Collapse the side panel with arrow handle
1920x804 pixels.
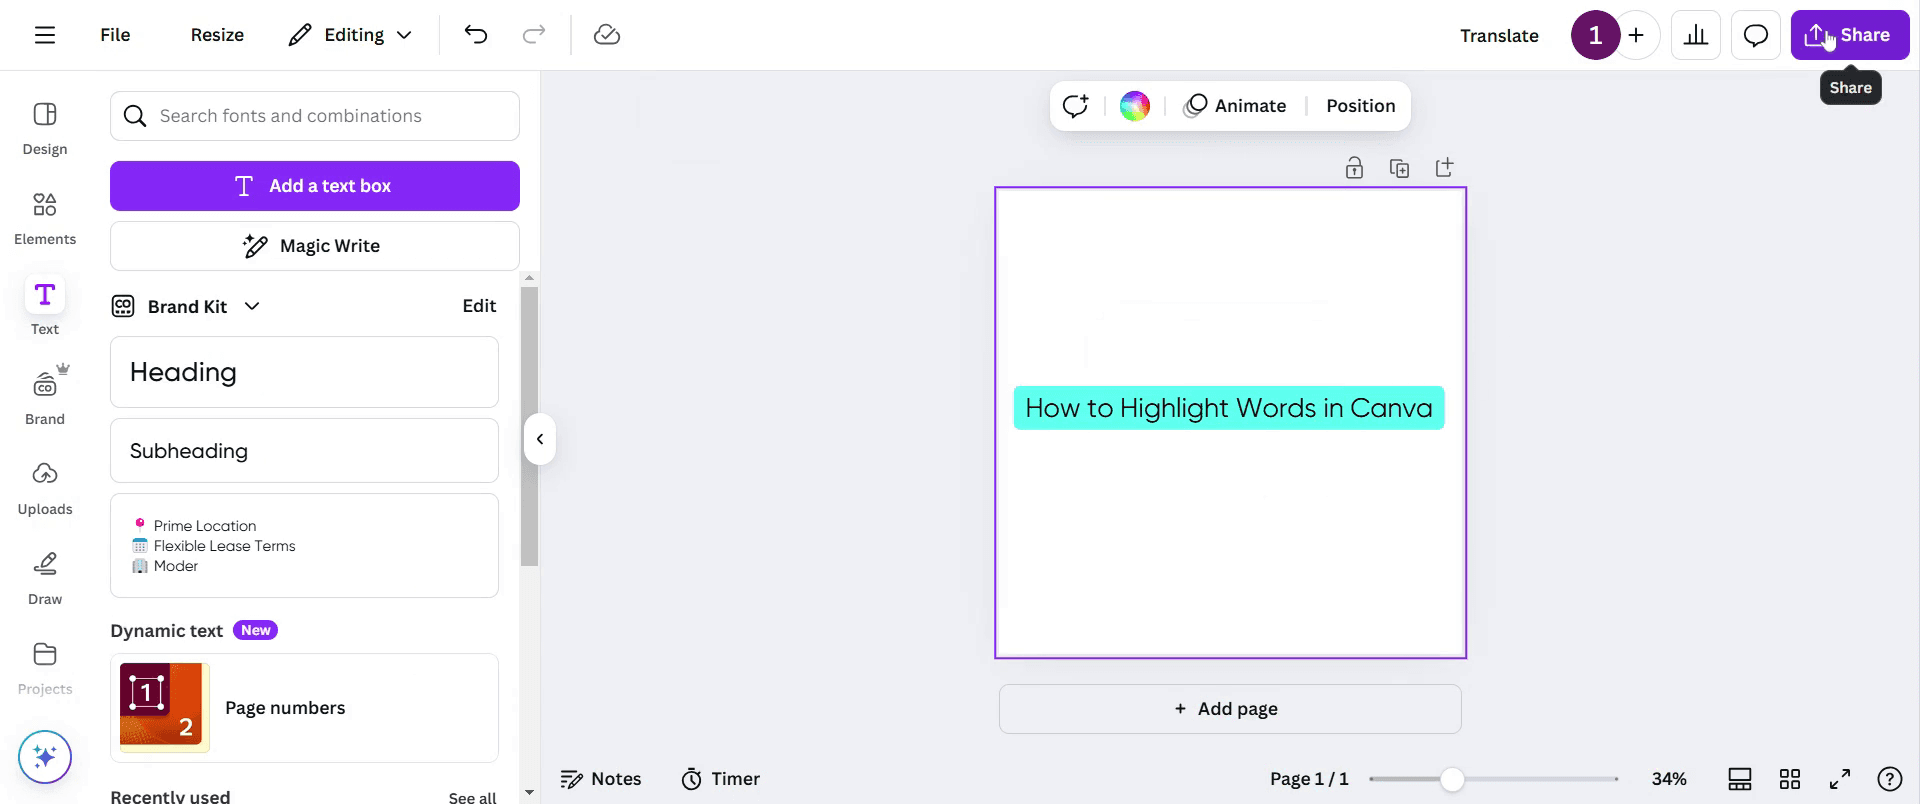(x=540, y=439)
